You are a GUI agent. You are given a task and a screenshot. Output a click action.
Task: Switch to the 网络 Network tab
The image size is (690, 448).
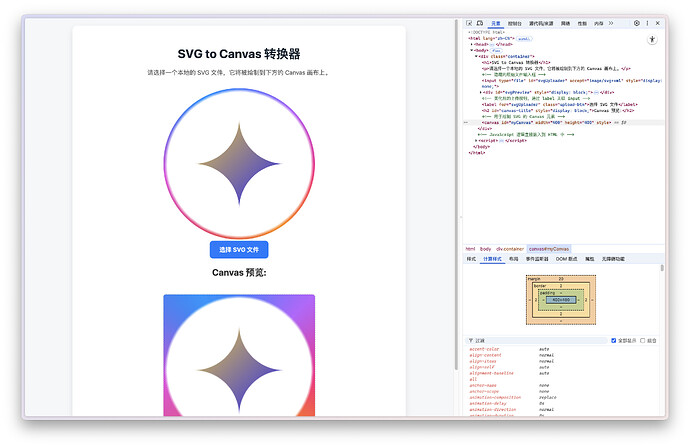[x=565, y=23]
